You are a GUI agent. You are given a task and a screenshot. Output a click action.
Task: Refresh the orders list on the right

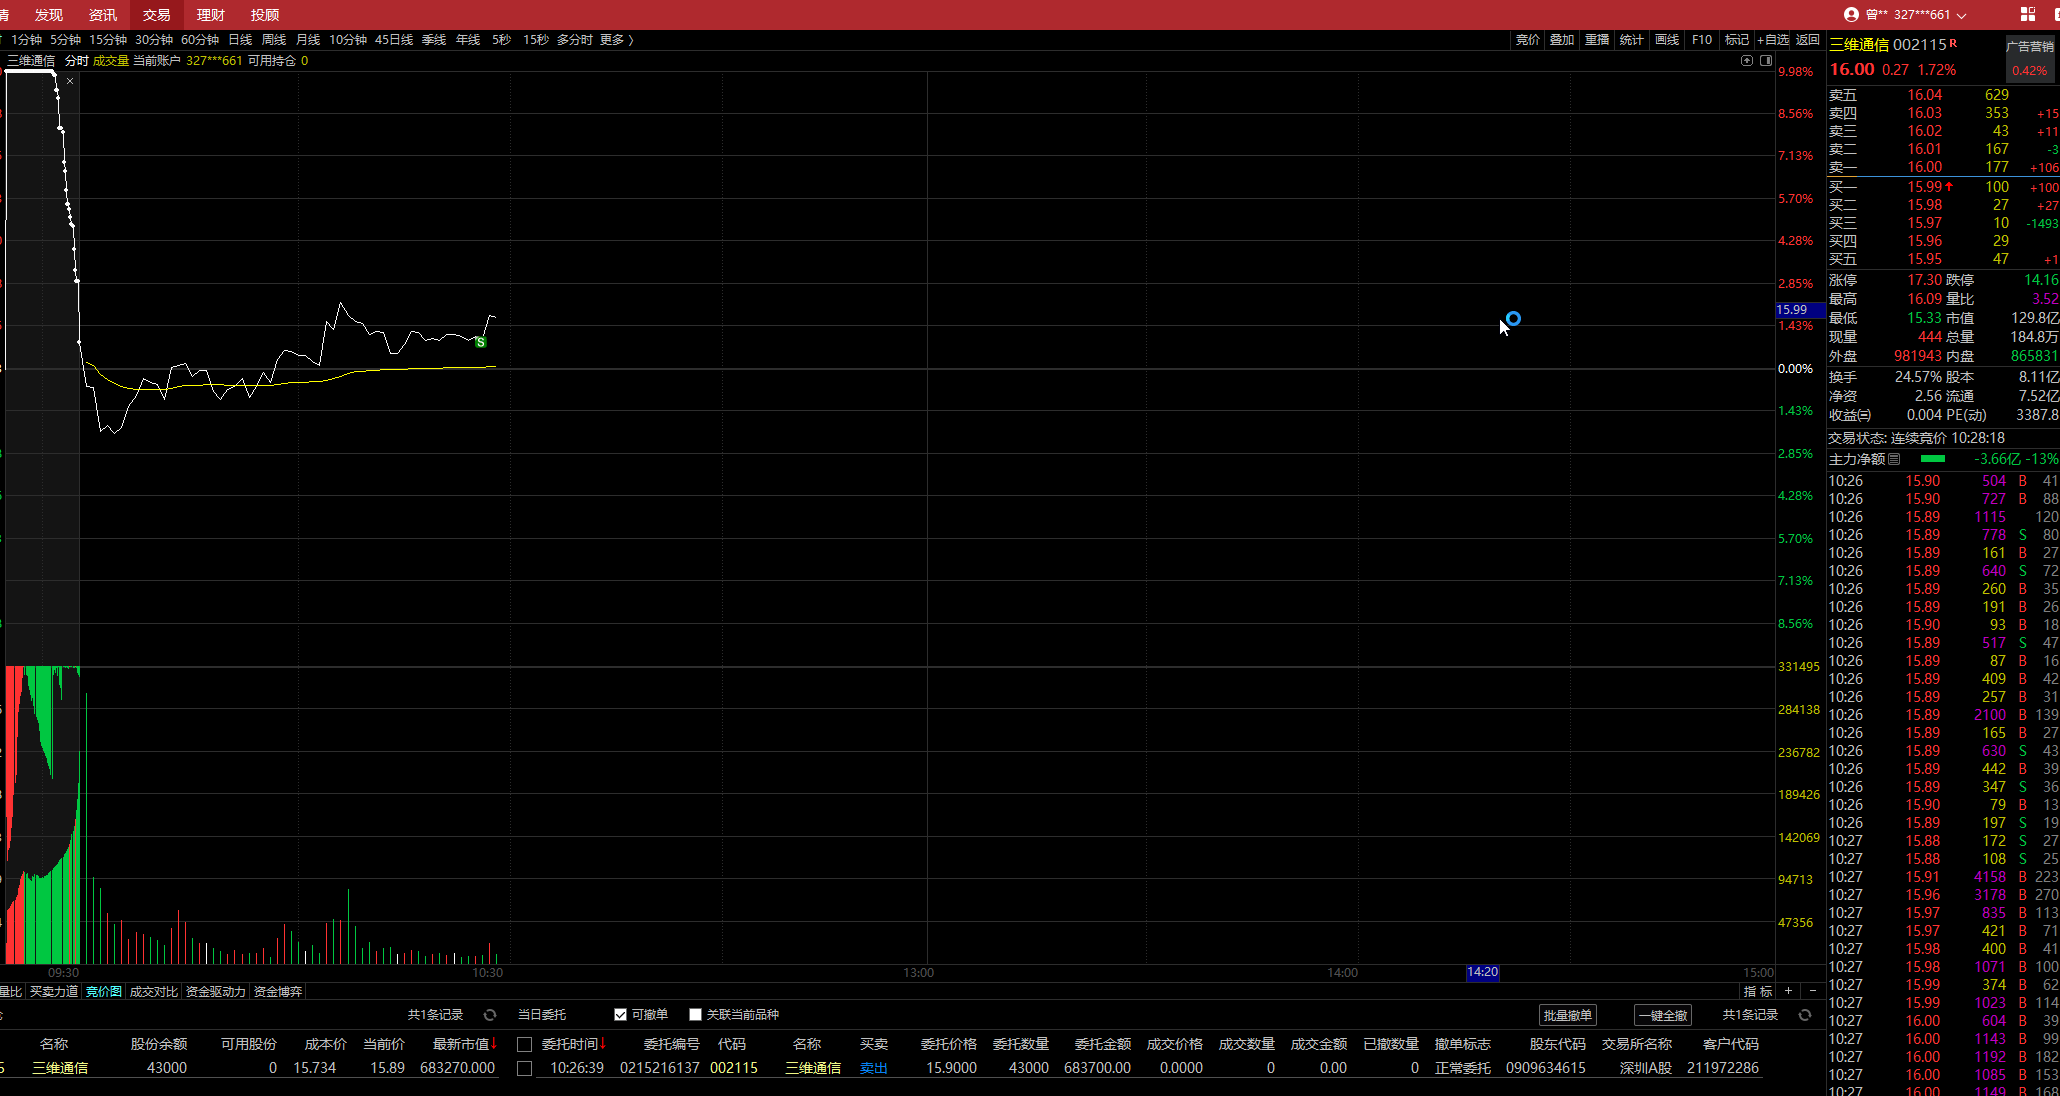pyautogui.click(x=1805, y=1015)
